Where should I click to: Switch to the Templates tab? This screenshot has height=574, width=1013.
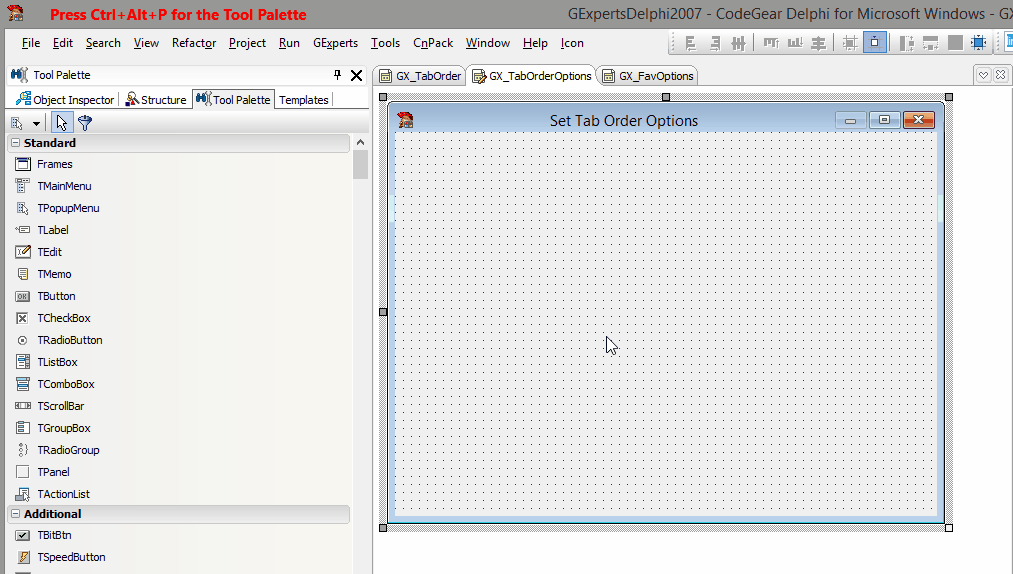(x=304, y=100)
